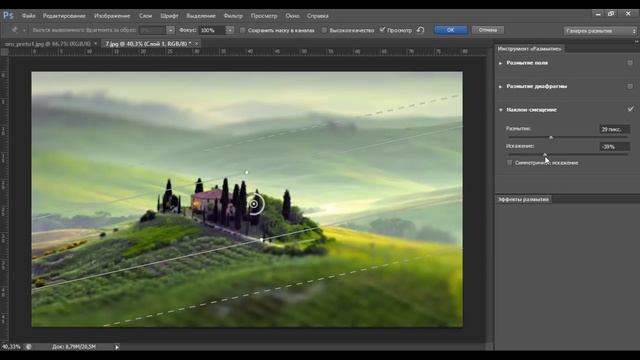Collapse the right panel via double-arrow icon
The image size is (640, 360).
pos(636,42)
